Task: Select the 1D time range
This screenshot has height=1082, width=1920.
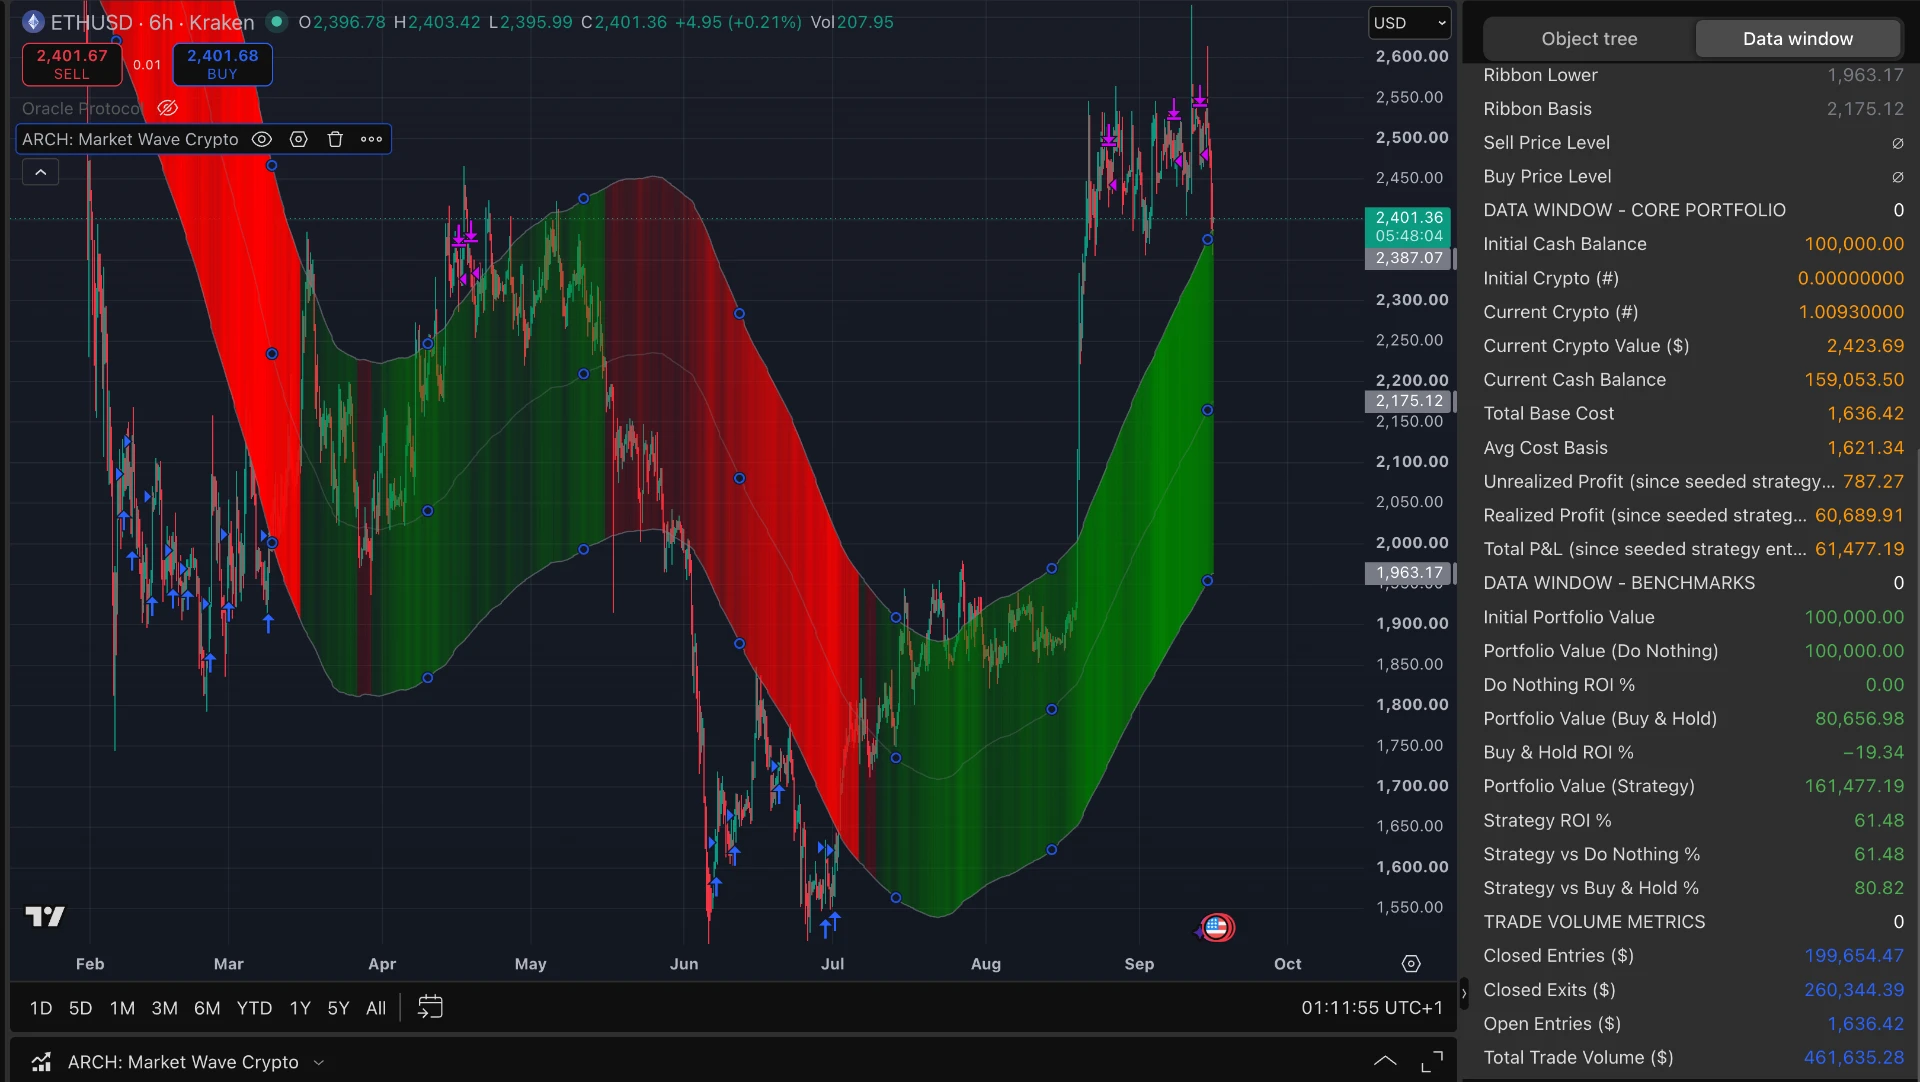Action: pos(40,1008)
